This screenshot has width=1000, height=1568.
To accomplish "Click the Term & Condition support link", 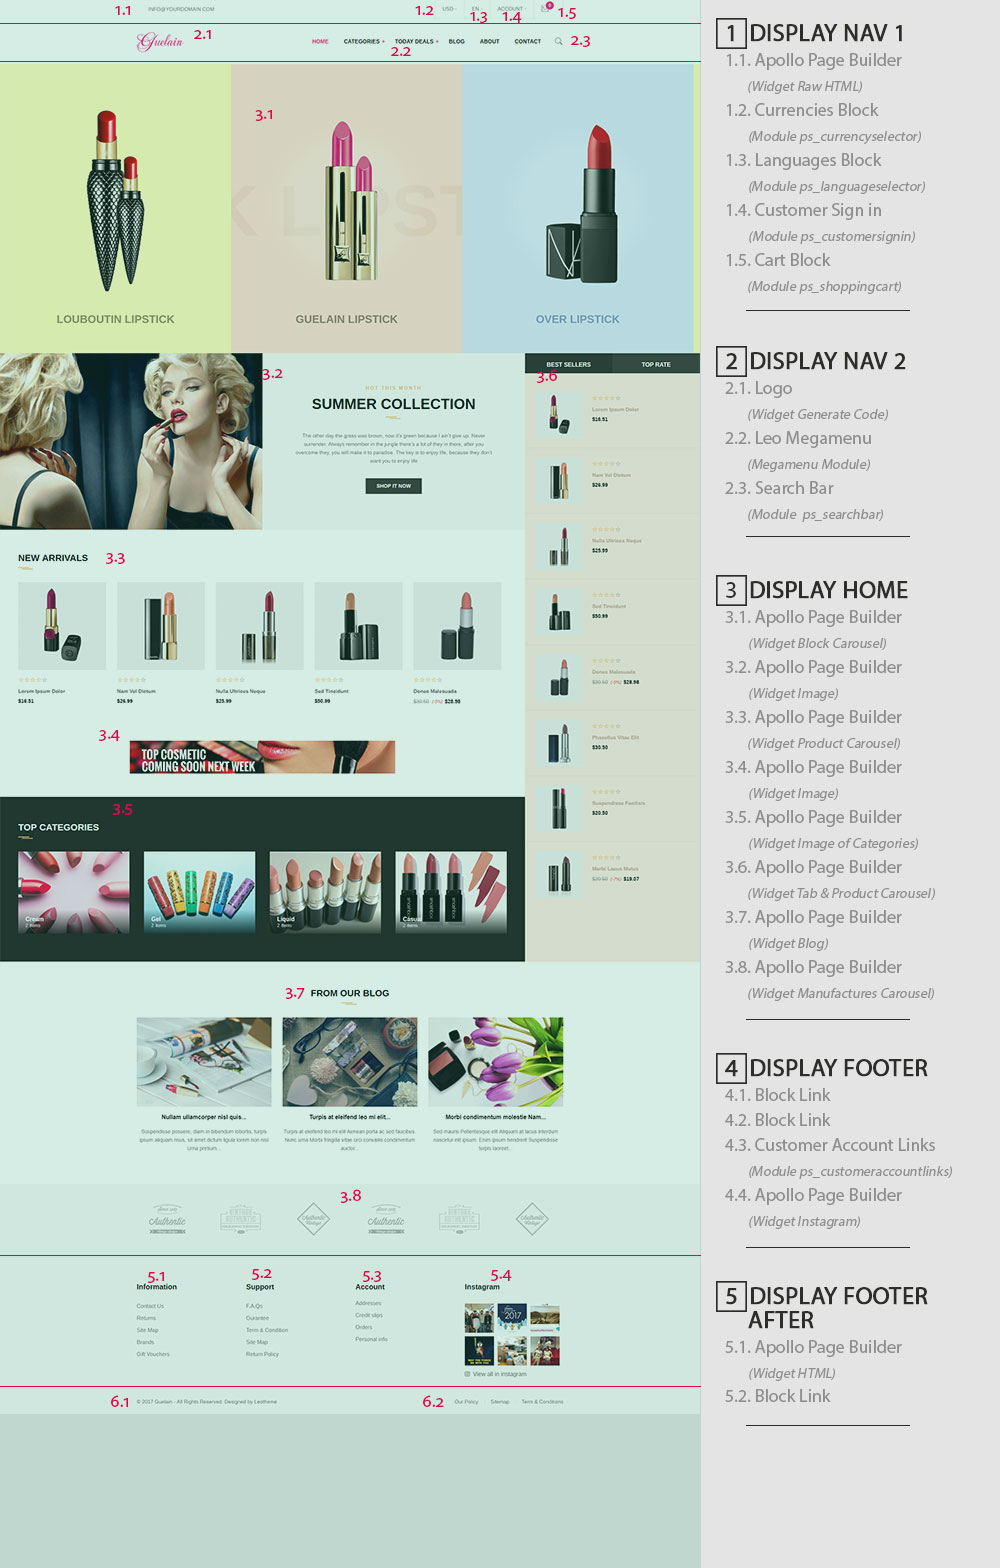I will pos(267,1330).
